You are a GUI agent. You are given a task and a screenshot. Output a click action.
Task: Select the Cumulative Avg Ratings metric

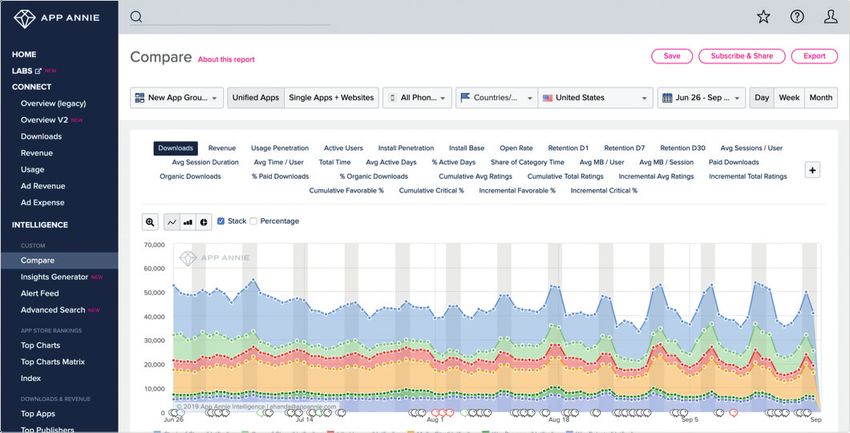pyautogui.click(x=475, y=176)
